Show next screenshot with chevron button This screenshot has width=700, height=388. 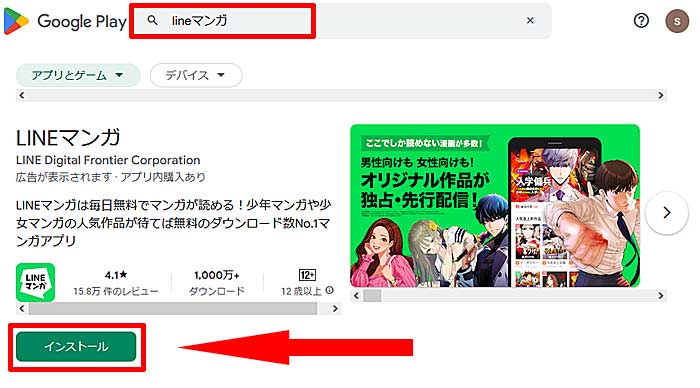667,213
